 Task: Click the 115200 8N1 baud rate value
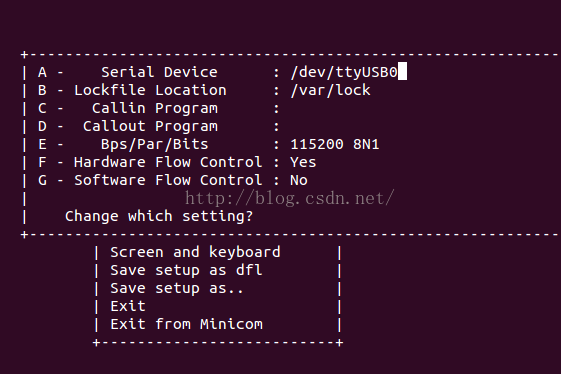(335, 145)
